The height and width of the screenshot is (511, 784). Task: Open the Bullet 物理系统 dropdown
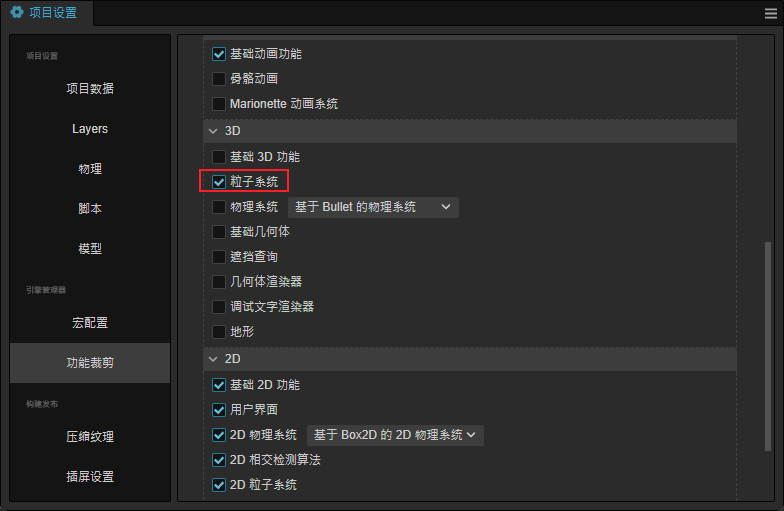373,207
